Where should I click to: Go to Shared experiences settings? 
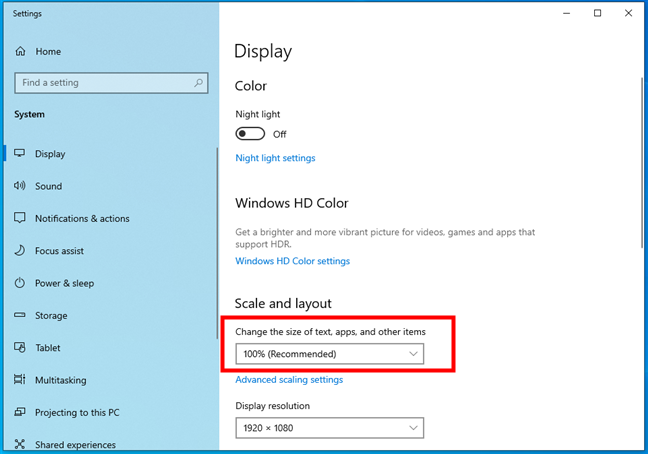(75, 445)
